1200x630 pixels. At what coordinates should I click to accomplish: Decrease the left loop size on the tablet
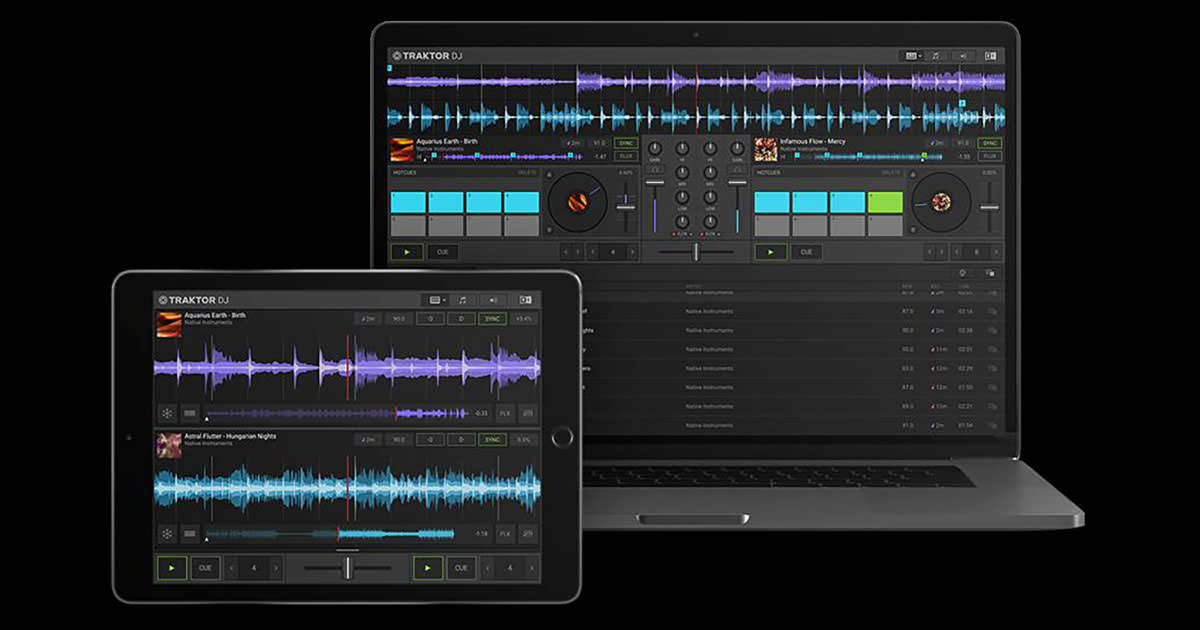[x=233, y=568]
